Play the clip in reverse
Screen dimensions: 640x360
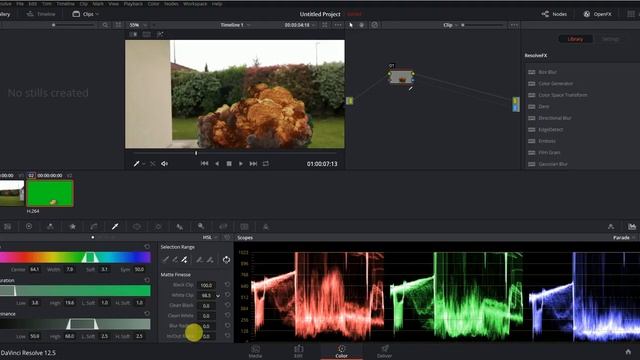(217, 164)
